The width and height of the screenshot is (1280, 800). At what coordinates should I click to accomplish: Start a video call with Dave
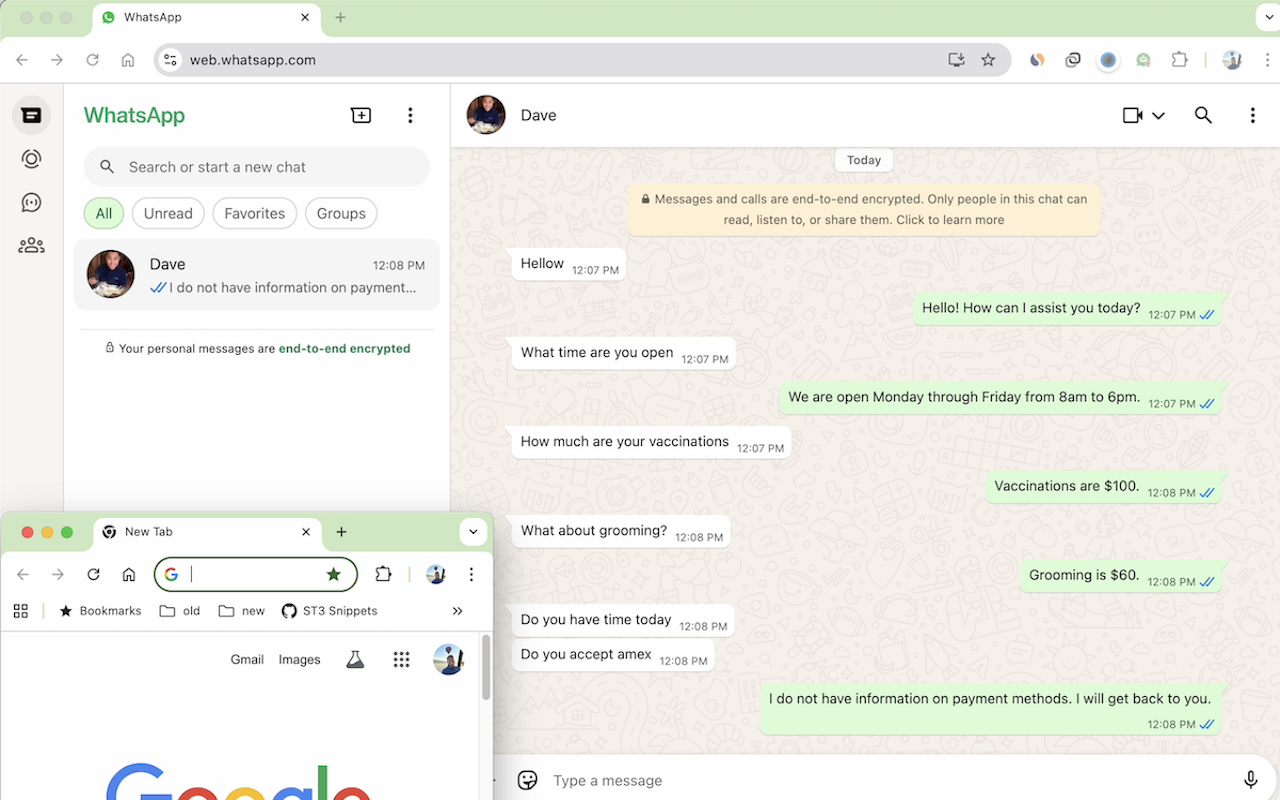1132,116
